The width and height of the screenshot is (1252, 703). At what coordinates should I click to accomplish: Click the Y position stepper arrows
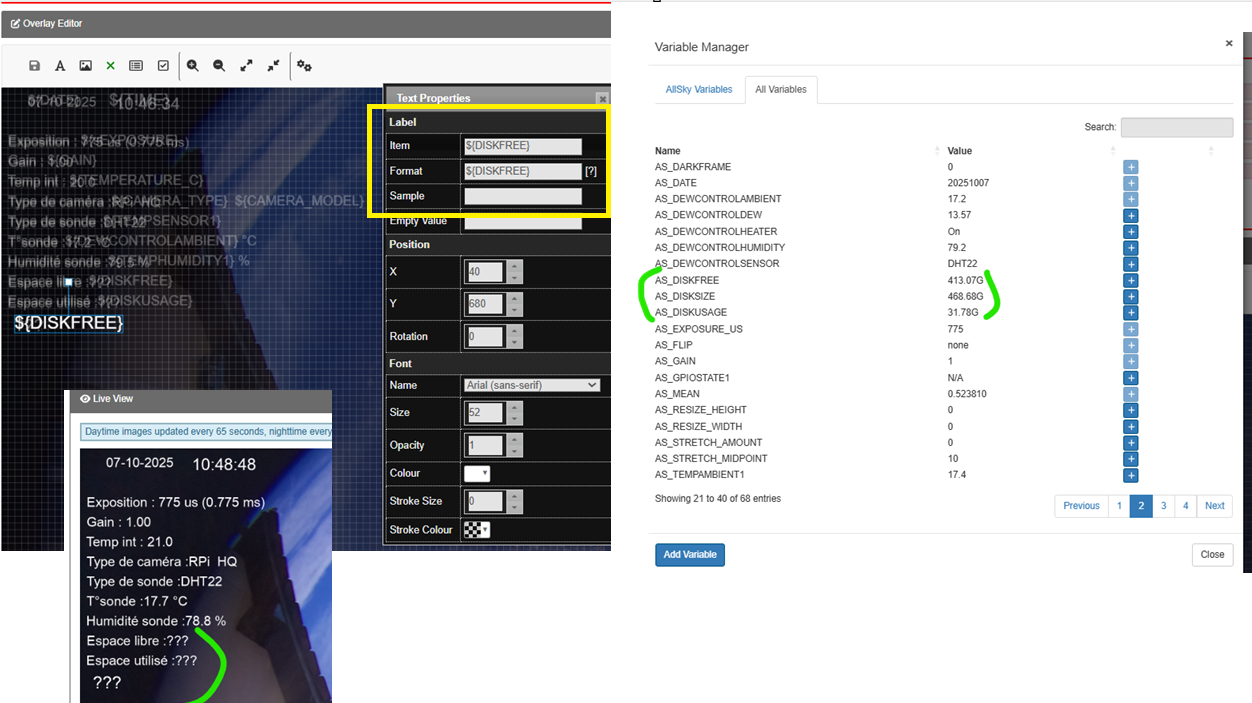pos(514,304)
